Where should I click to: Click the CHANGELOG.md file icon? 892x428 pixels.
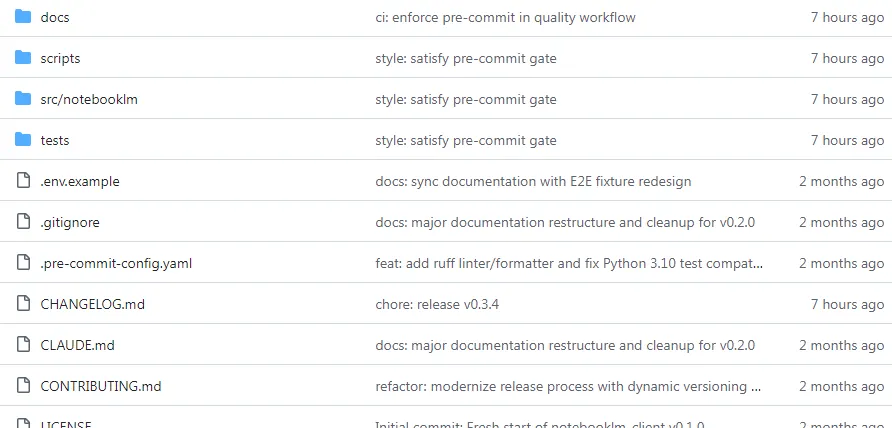tap(24, 304)
